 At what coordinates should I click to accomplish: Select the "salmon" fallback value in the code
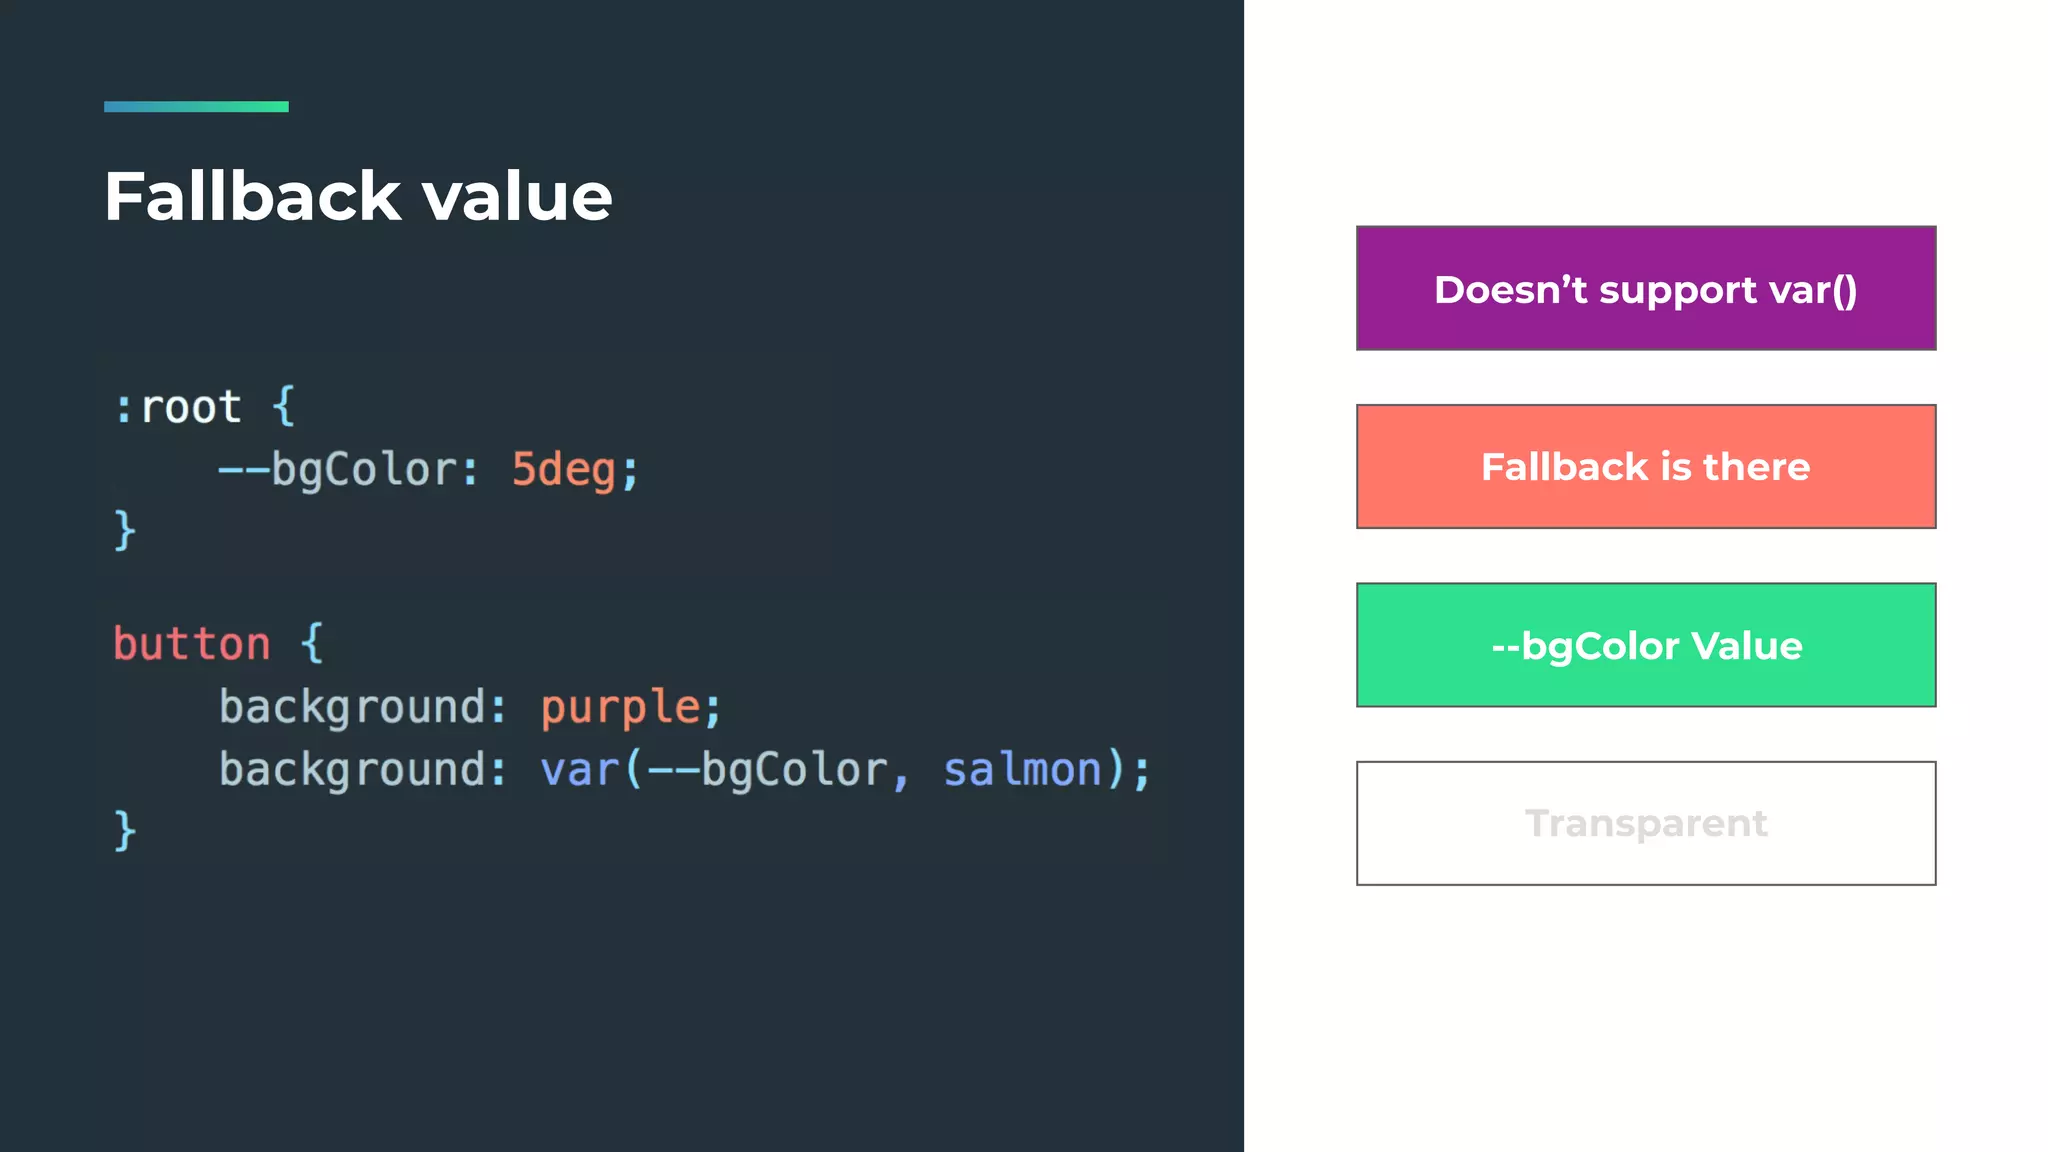click(1022, 770)
